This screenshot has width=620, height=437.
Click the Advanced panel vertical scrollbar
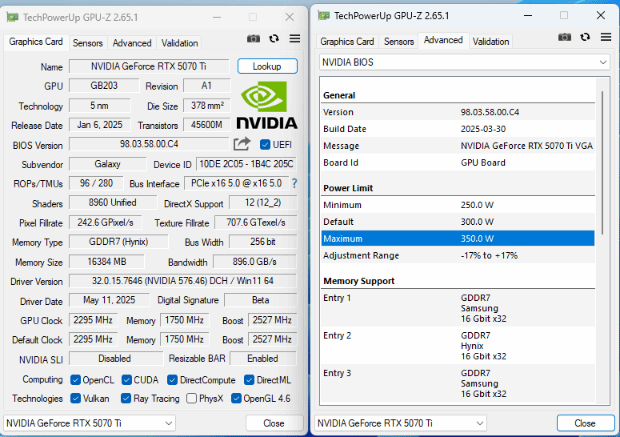click(603, 162)
